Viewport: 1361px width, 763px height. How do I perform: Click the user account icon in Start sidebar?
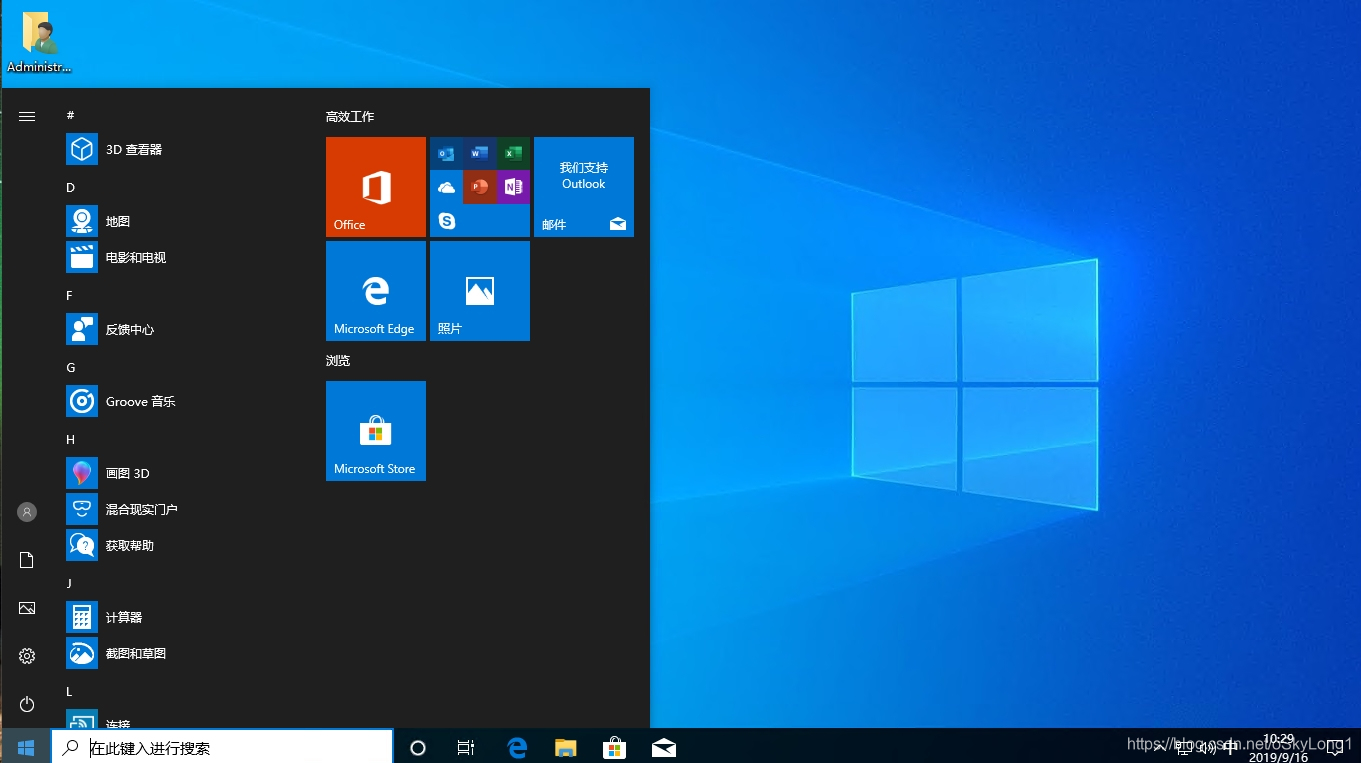pos(27,512)
